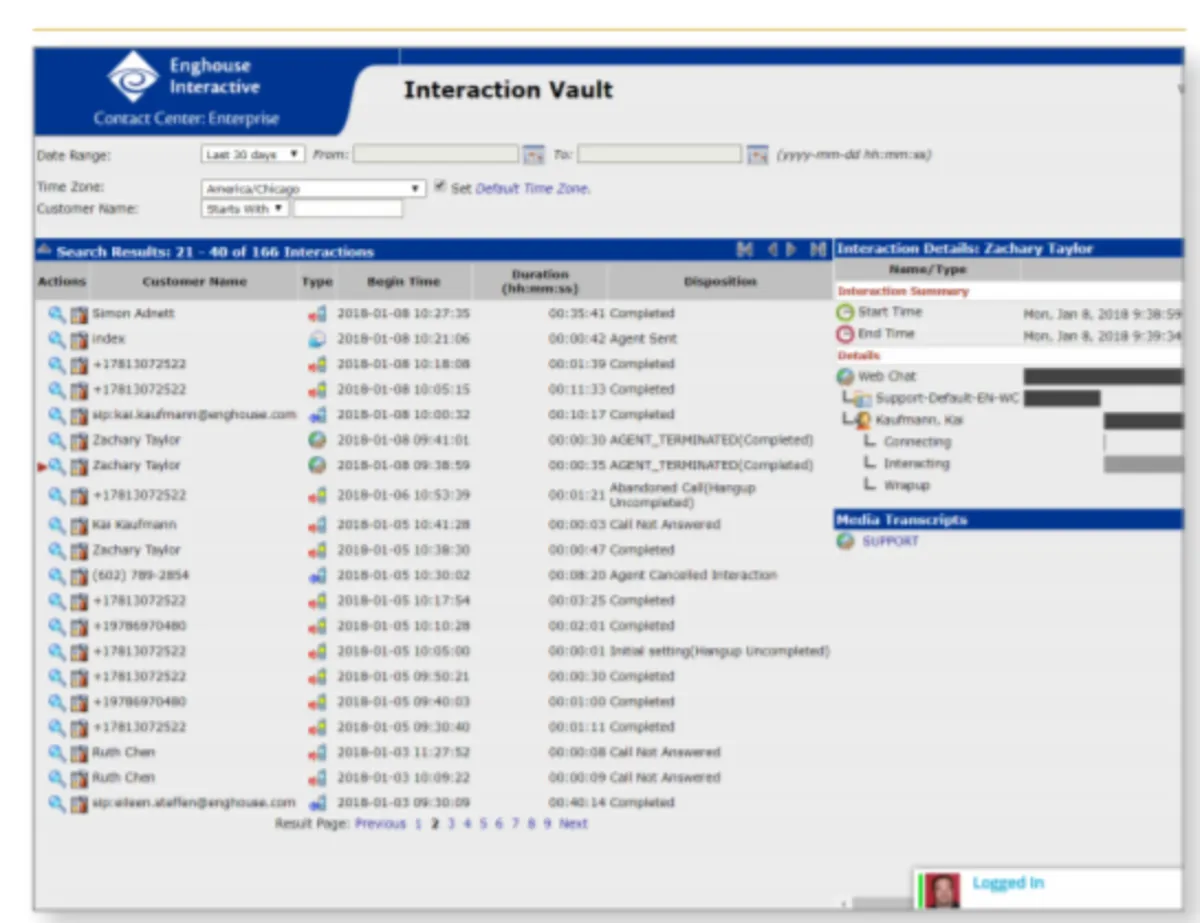Go to last results page icon

point(818,250)
